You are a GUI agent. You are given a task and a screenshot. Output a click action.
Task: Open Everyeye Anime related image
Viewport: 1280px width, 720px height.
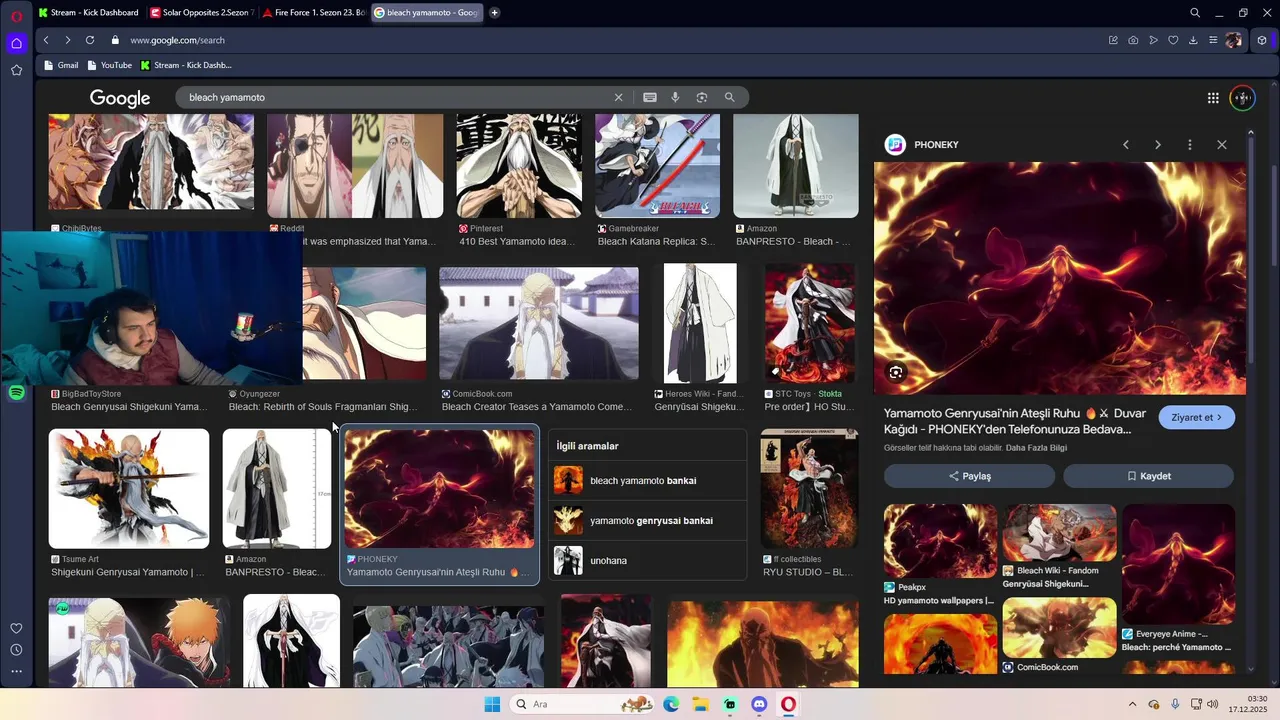pos(1178,564)
